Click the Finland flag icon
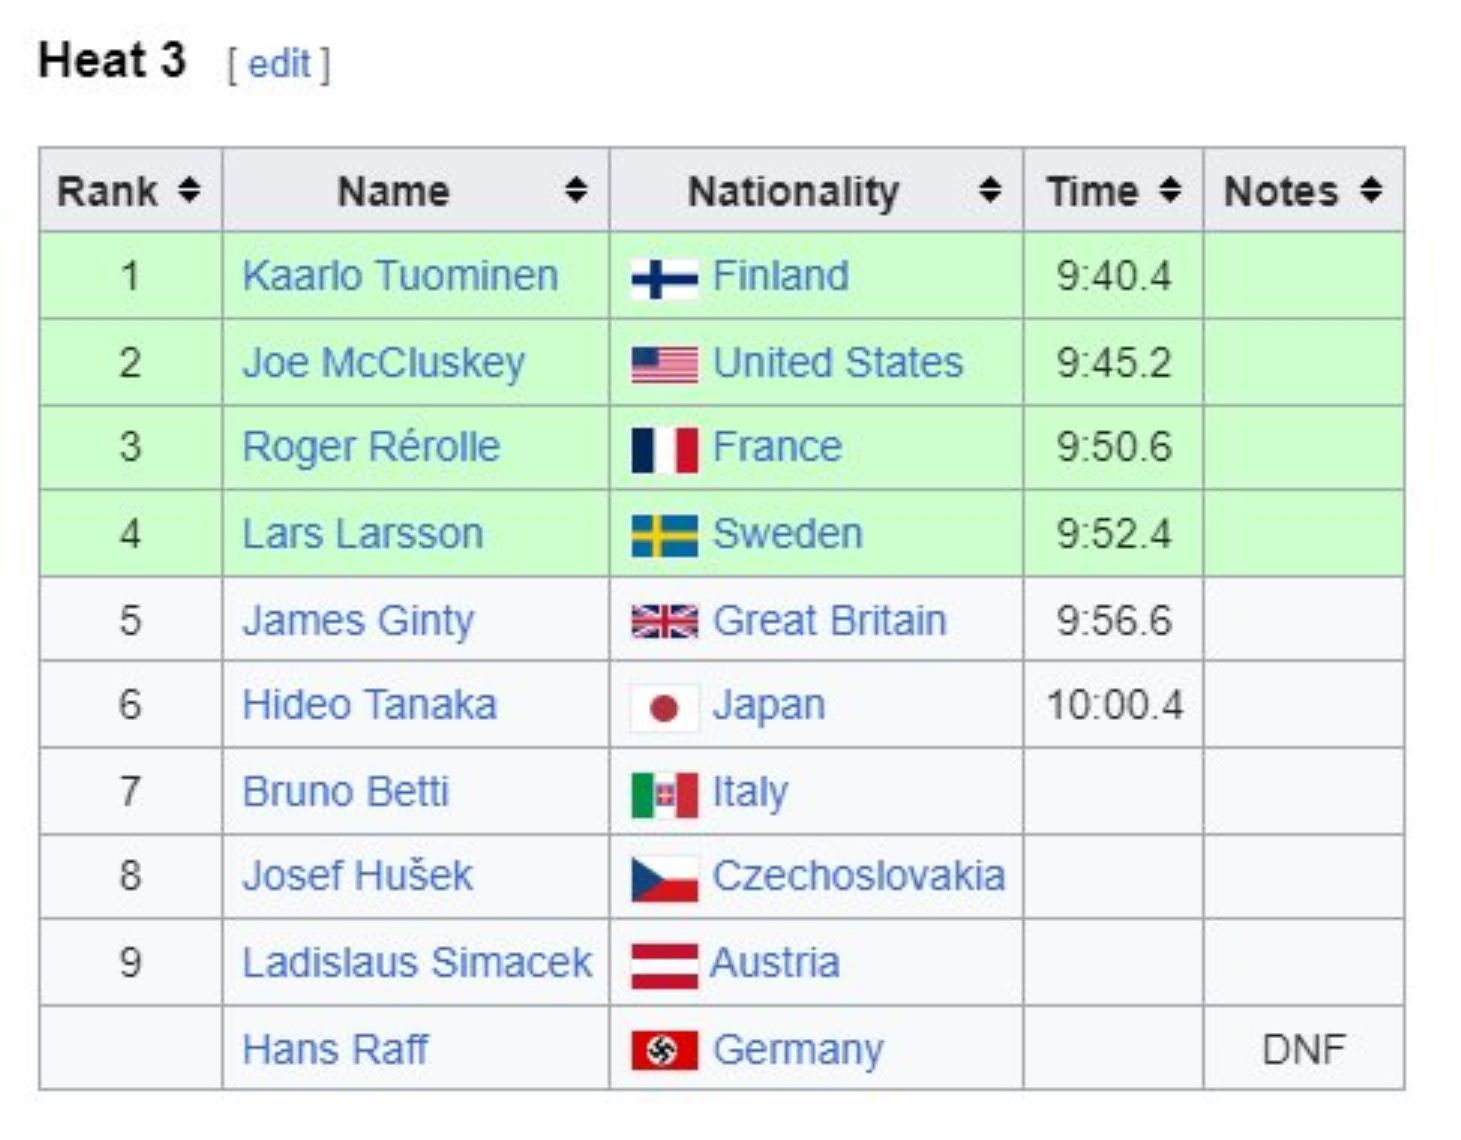The height and width of the screenshot is (1140, 1461). tap(664, 278)
